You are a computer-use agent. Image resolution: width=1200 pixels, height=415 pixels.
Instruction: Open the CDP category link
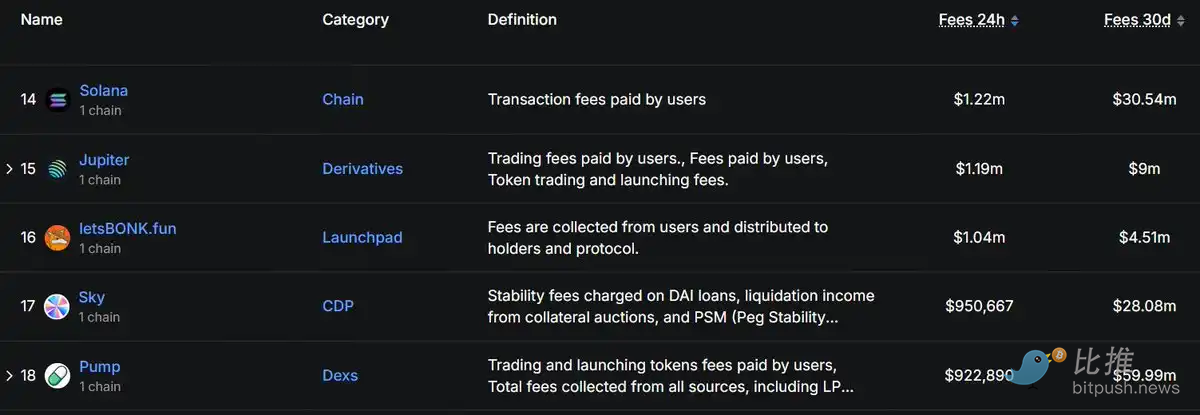point(338,306)
